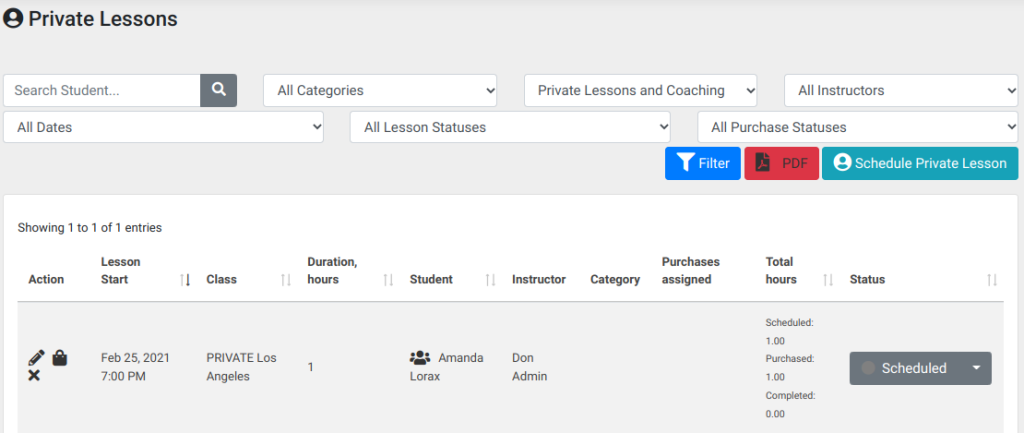Screen dimensions: 1024x433
Task: Sort by Duration hours column arrows
Action: [x=389, y=280]
